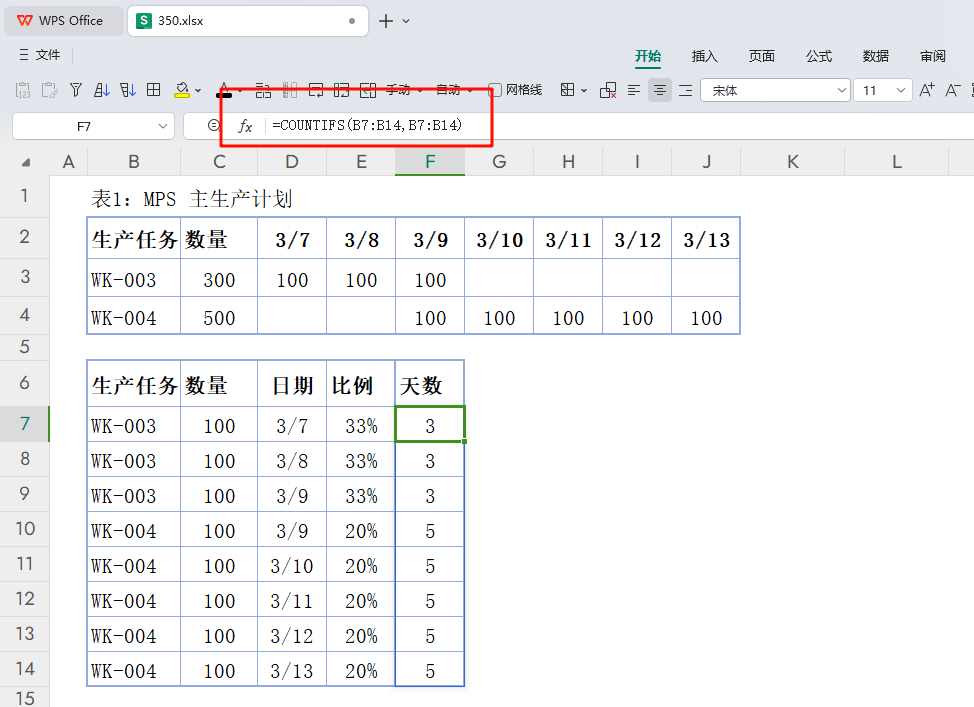Apply the black font color
Viewport: 974px width, 707px height.
(224, 90)
